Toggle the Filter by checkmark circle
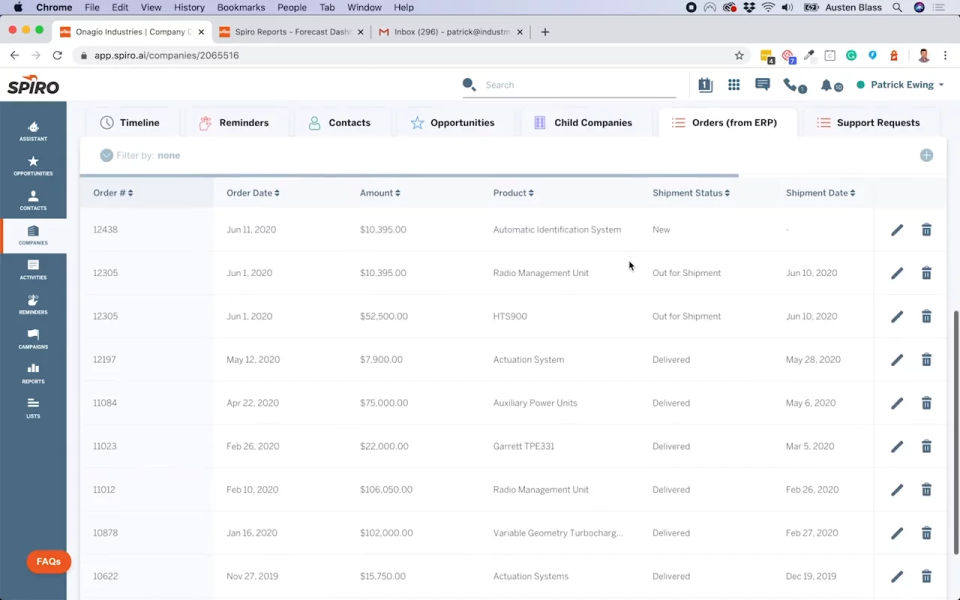Screen dimensions: 960x600 click(107, 156)
